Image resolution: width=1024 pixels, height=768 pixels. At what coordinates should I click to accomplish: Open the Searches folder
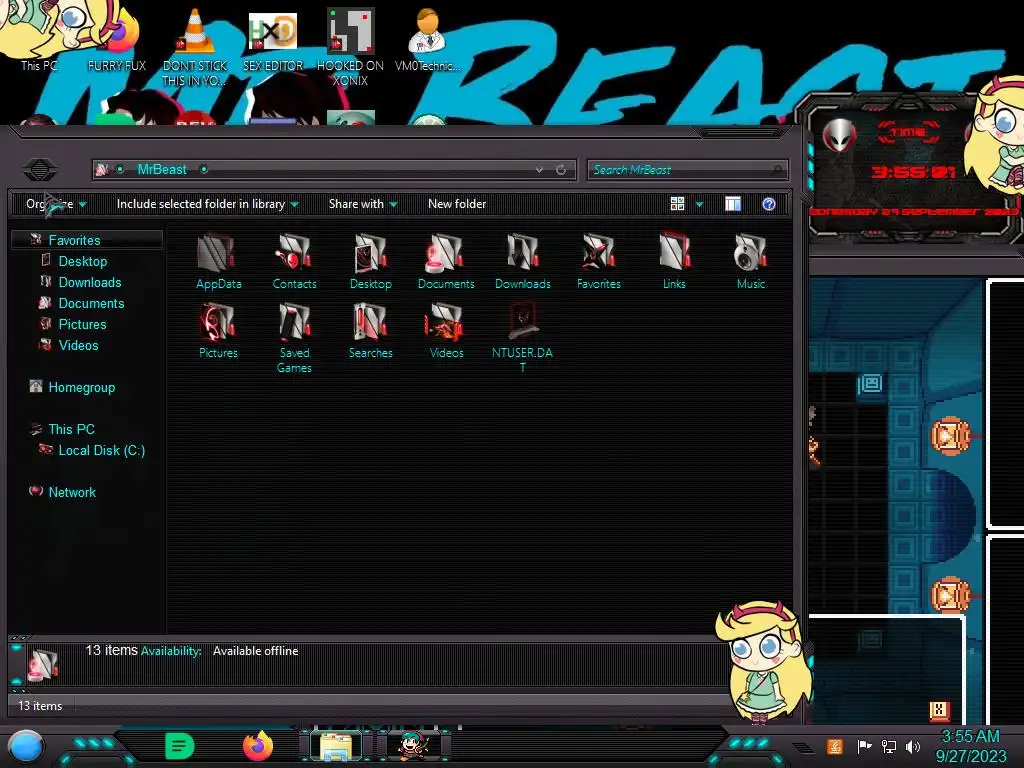[370, 330]
